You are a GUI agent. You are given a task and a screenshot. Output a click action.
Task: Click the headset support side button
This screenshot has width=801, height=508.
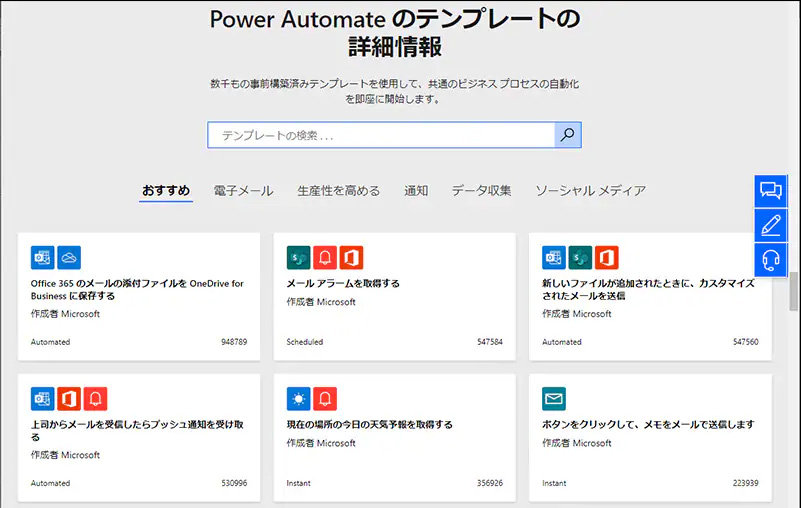coord(771,260)
